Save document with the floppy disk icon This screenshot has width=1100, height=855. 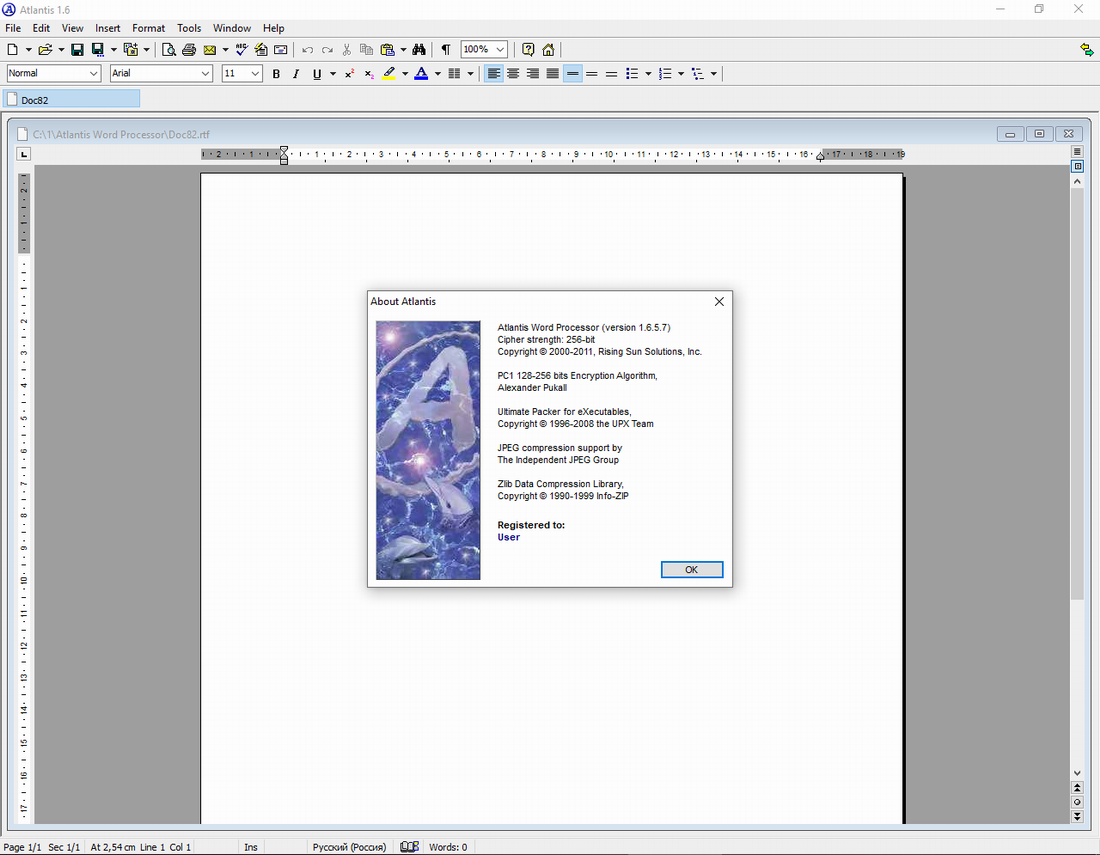77,50
